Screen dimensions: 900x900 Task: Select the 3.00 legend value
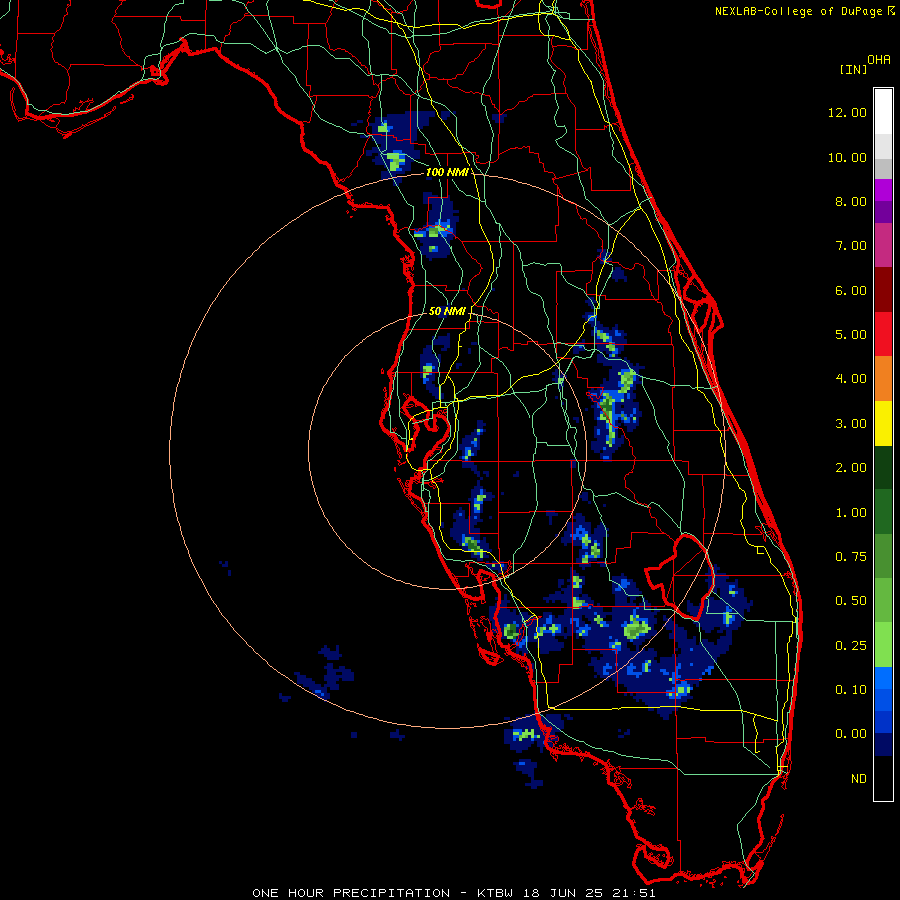(x=851, y=424)
